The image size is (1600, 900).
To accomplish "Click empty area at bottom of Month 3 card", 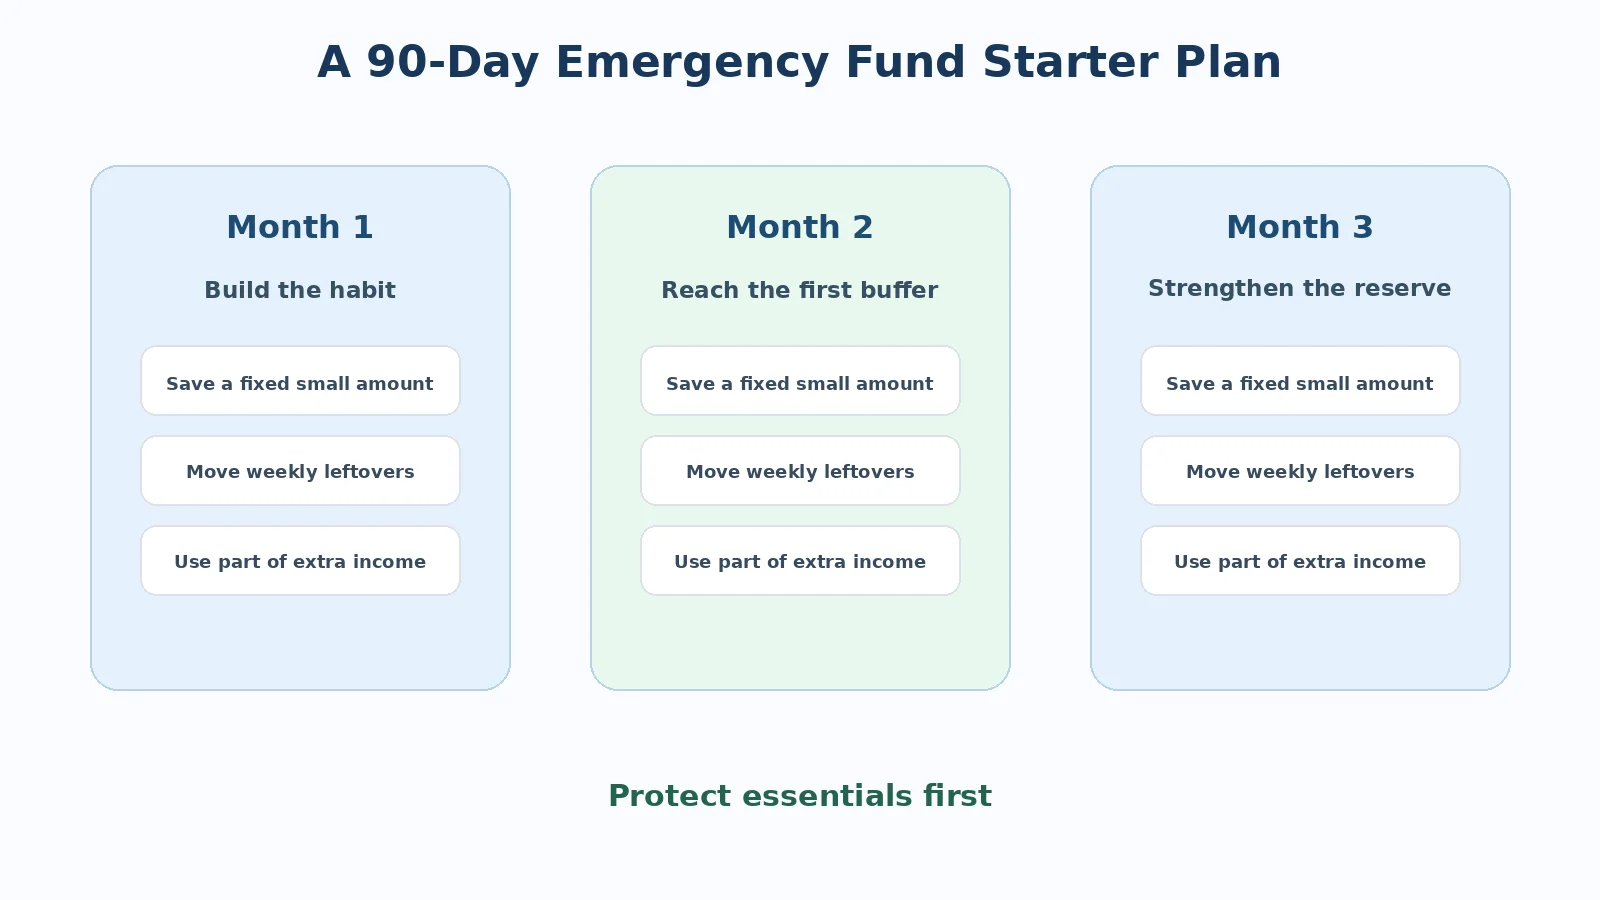I will pos(1300,642).
